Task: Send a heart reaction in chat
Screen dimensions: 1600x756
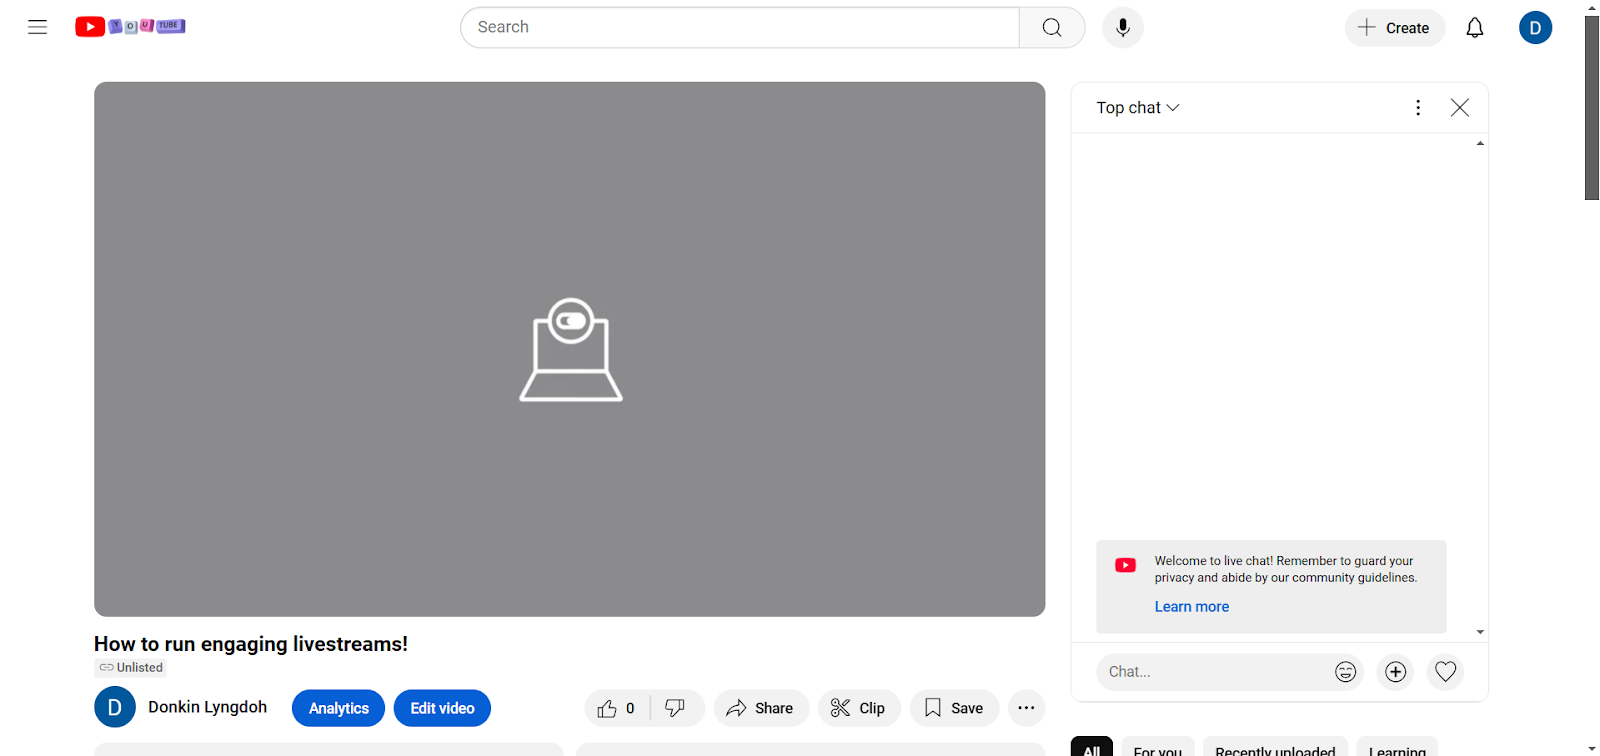Action: 1446,672
